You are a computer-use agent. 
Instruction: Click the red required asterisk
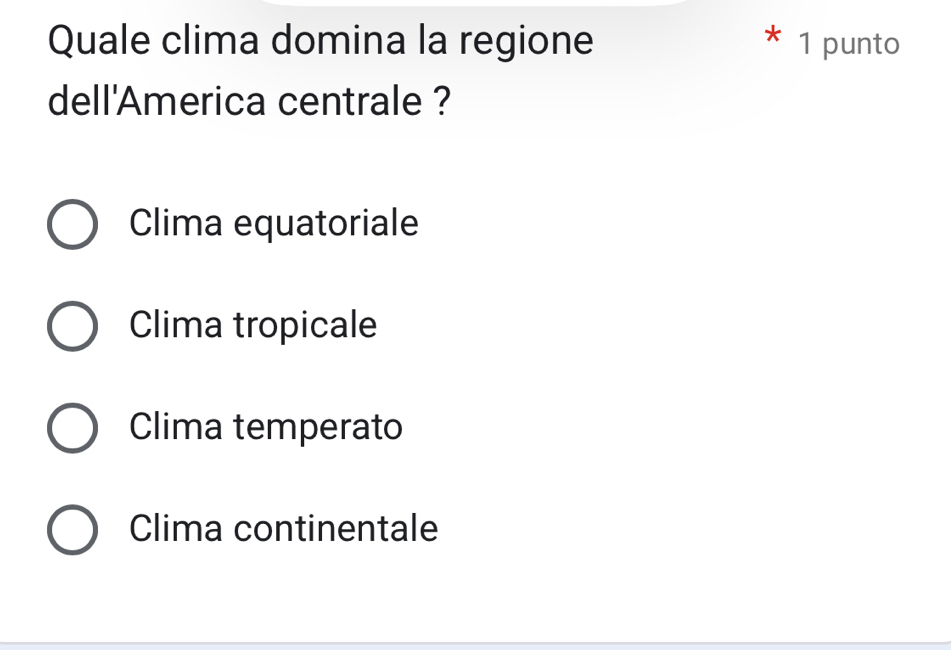click(x=771, y=41)
